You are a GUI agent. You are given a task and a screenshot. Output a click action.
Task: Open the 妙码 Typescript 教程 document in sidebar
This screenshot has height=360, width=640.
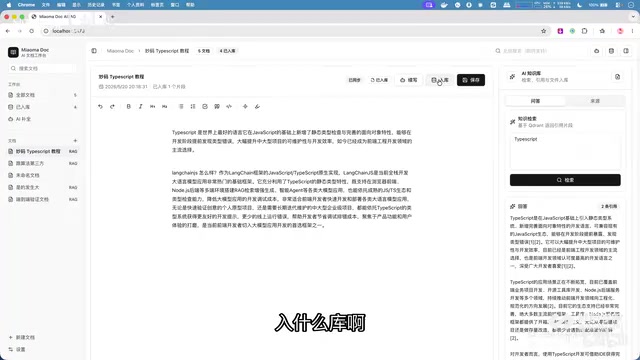[x=42, y=151]
